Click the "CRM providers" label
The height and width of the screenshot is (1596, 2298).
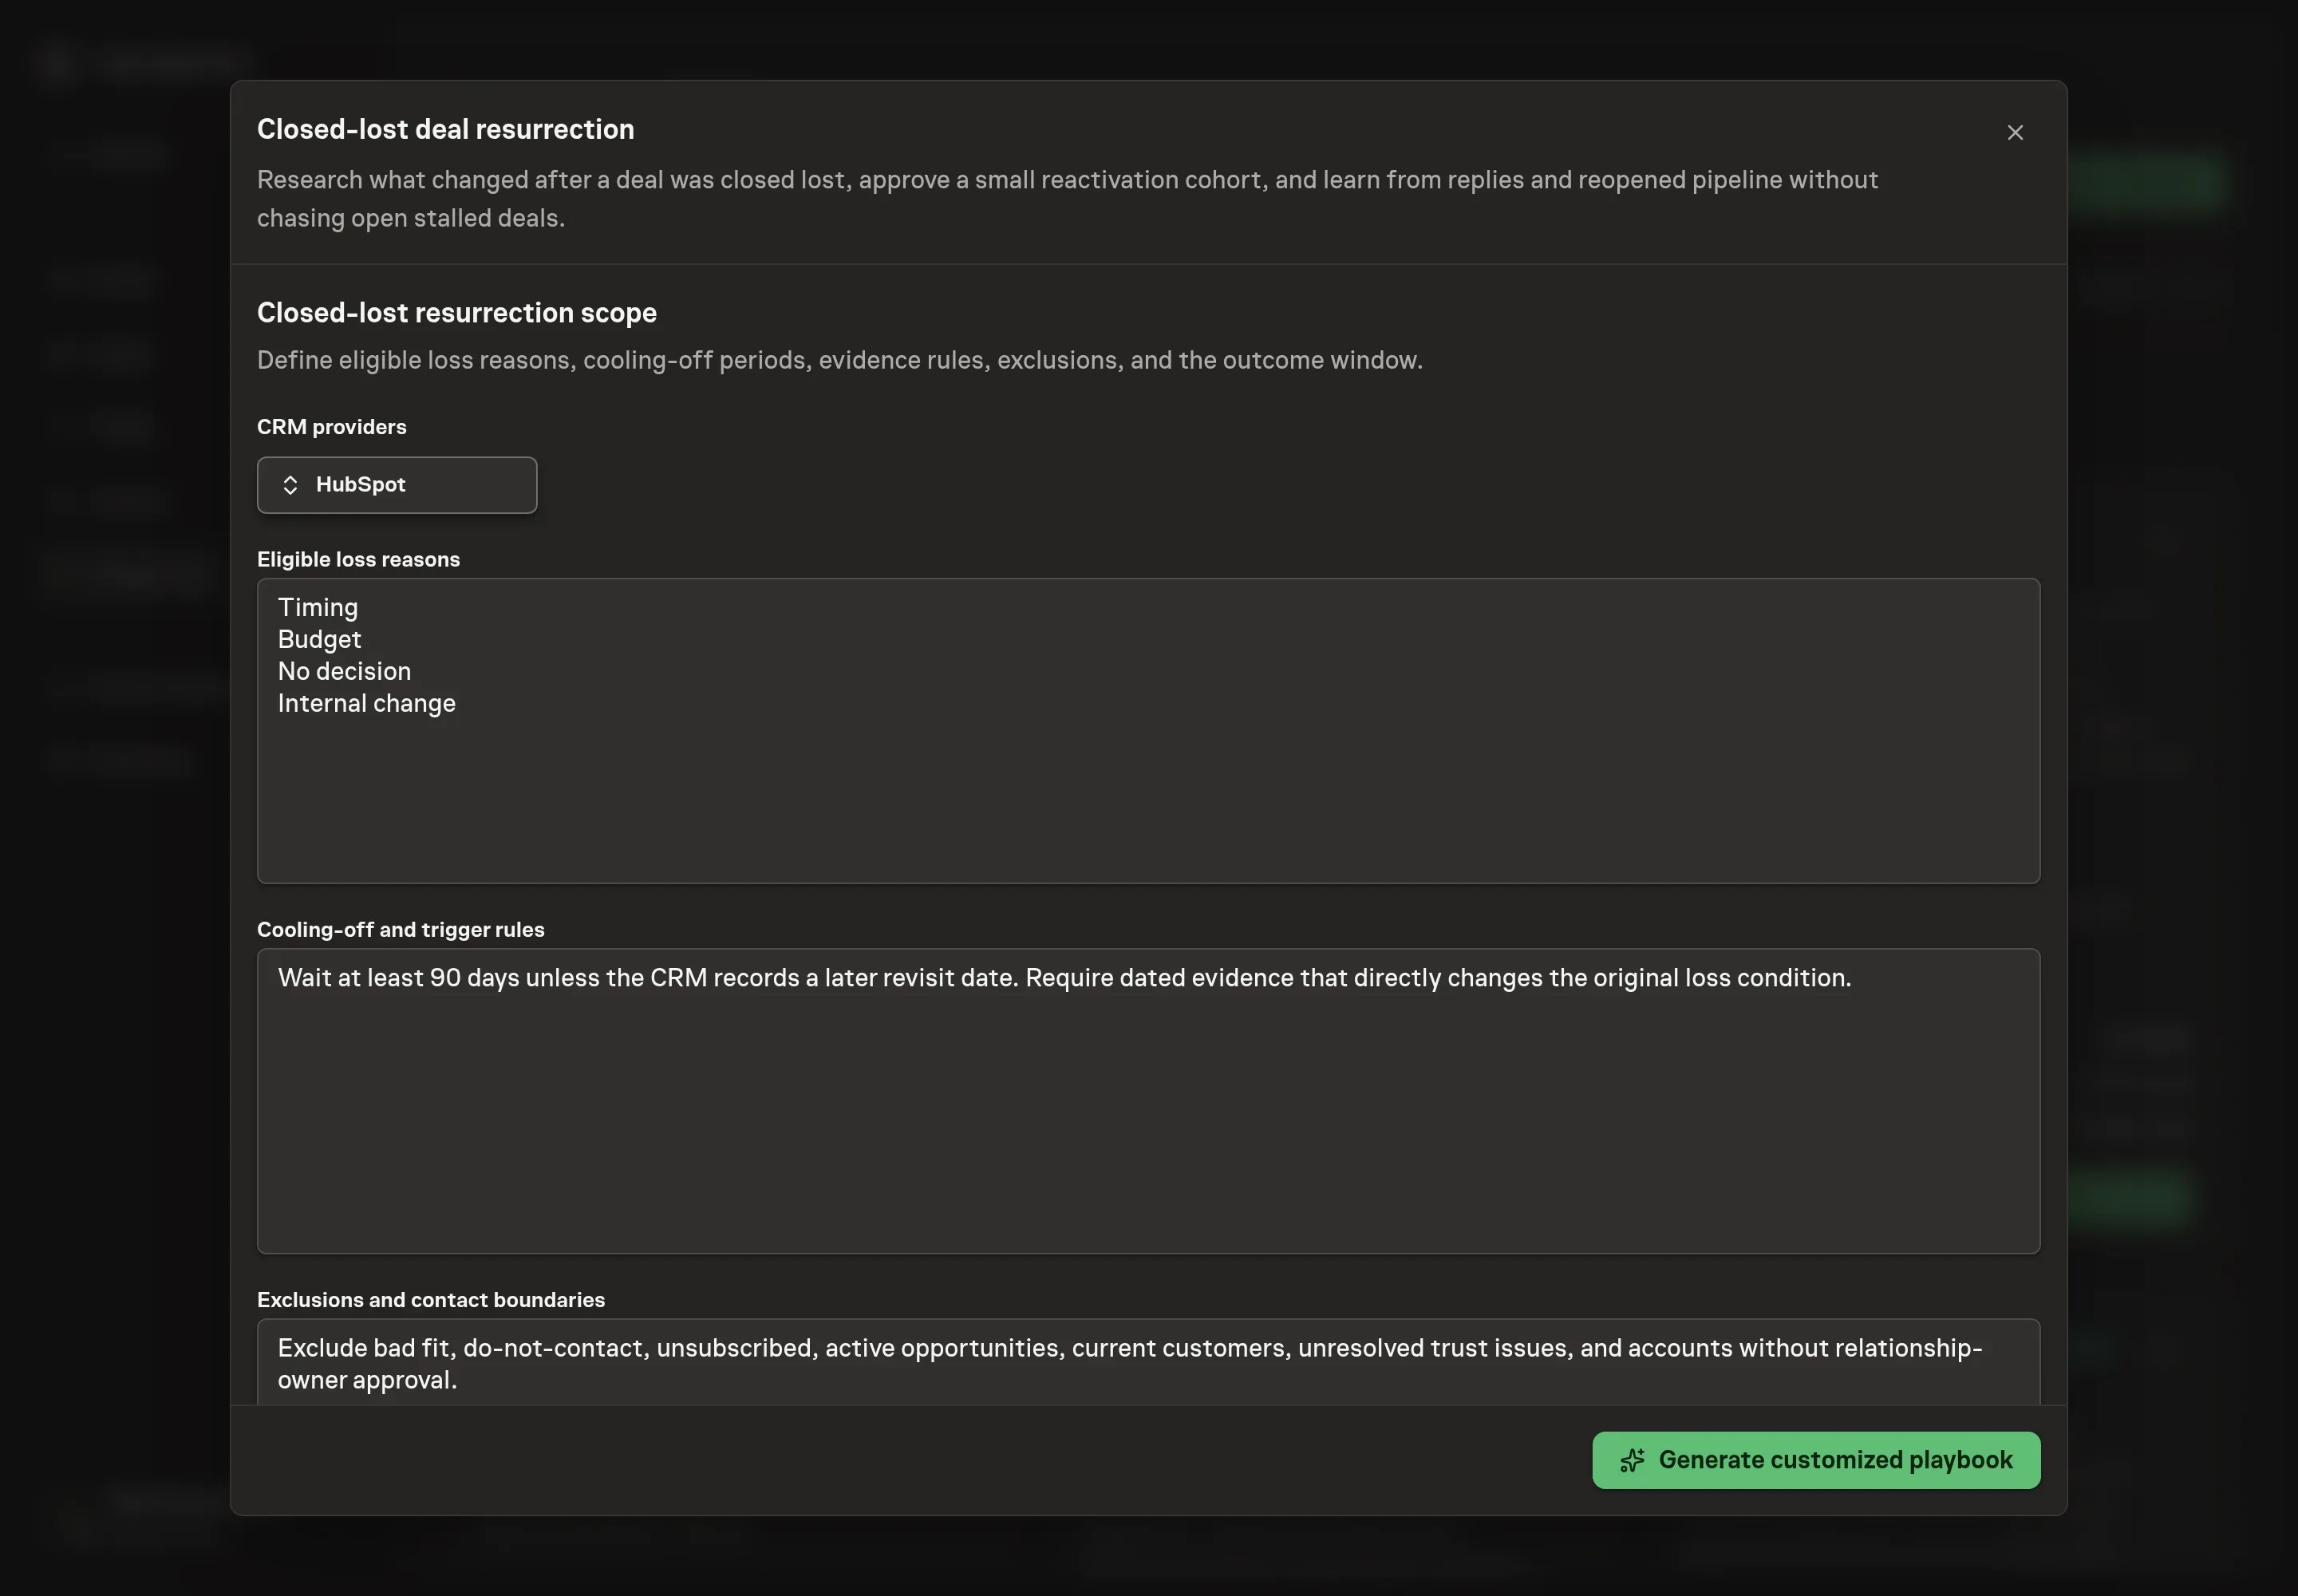coord(332,427)
